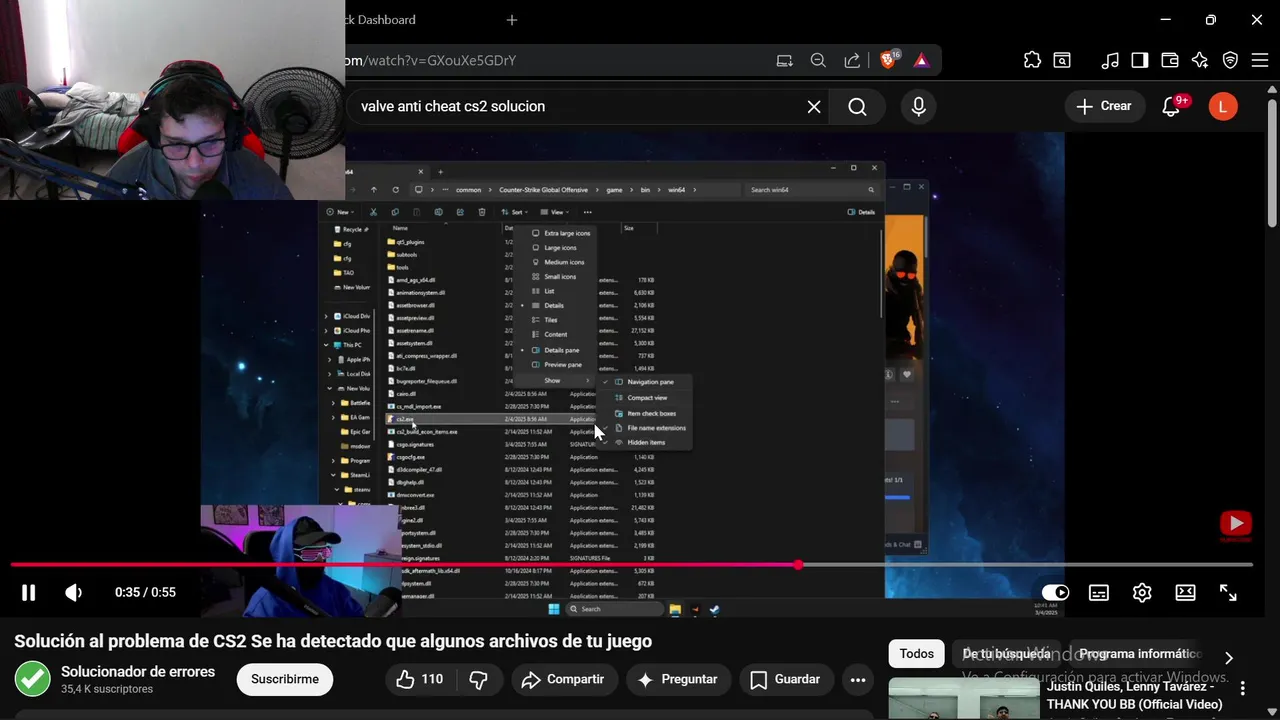Open the Crear menu
The width and height of the screenshot is (1280, 720).
[1104, 106]
